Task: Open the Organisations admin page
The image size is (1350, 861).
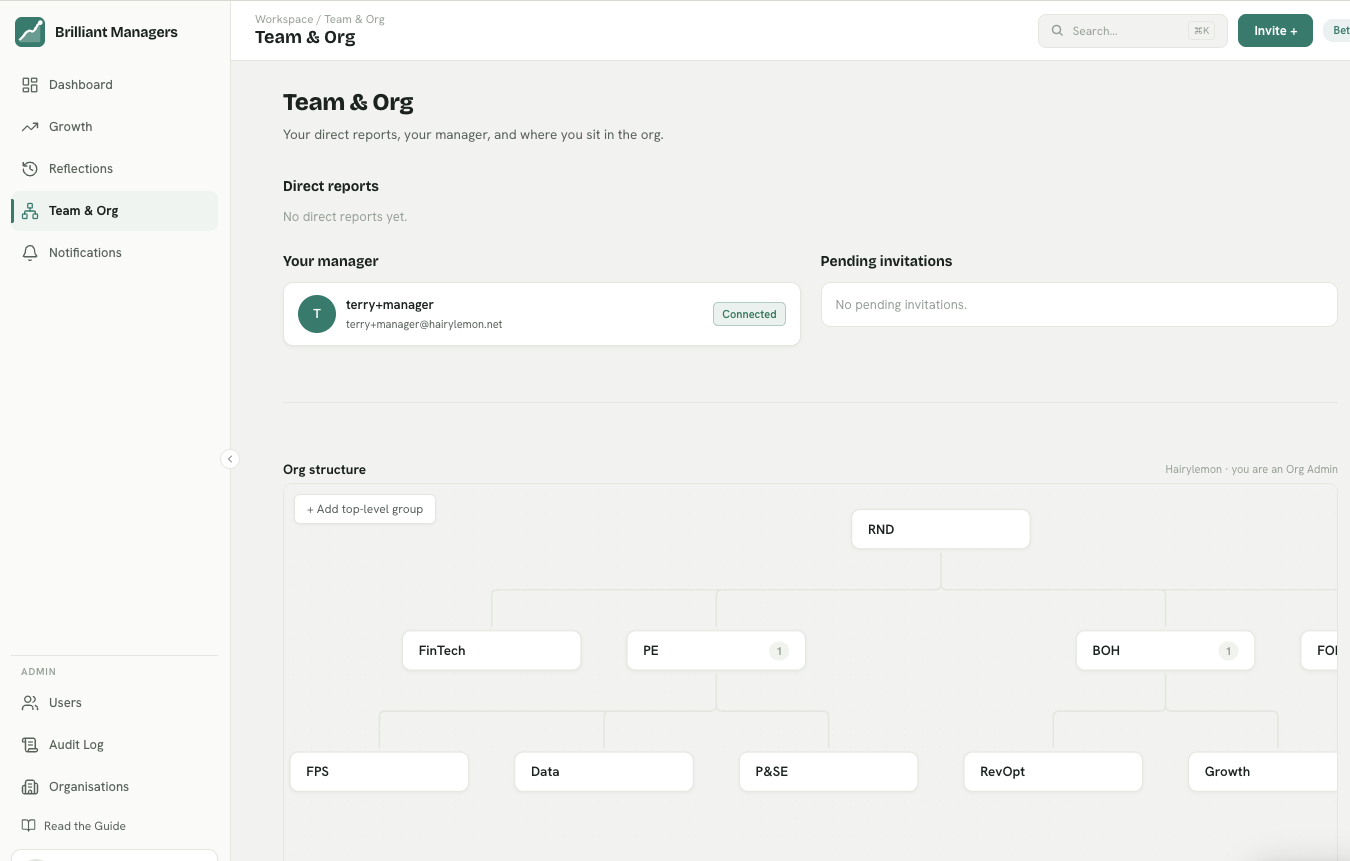Action: [114, 787]
